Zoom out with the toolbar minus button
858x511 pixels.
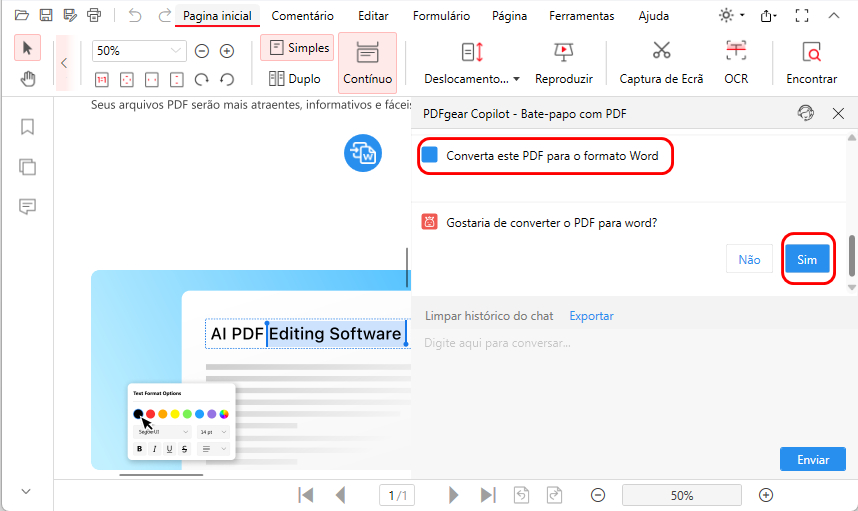[202, 51]
